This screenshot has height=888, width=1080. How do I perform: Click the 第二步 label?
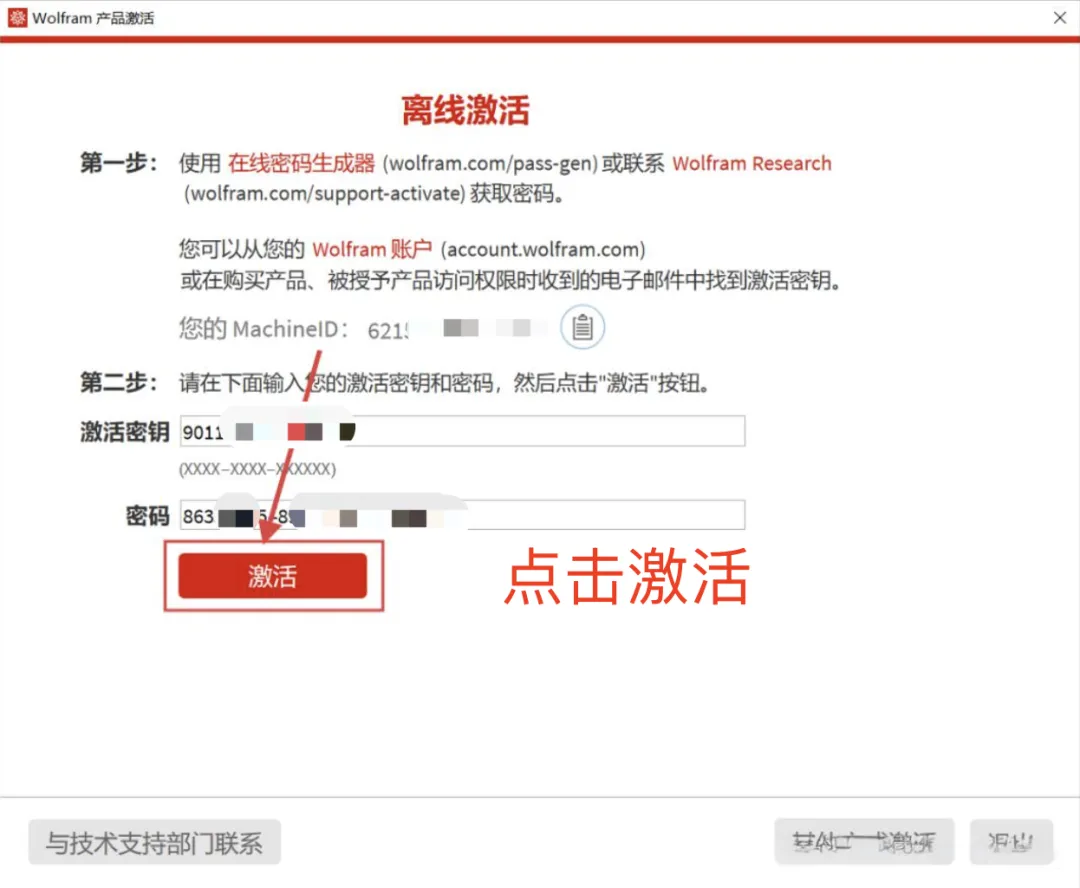(x=118, y=382)
